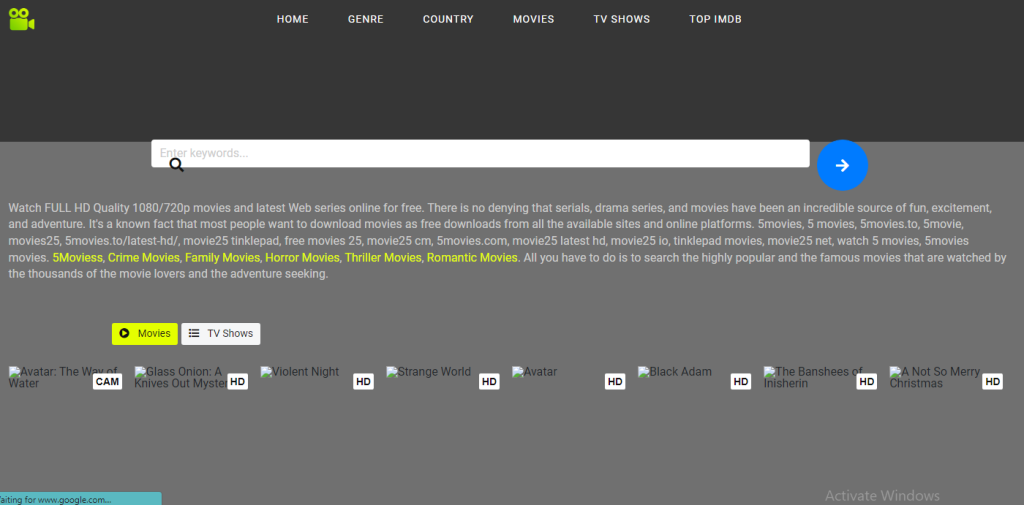
Task: Follow the Crime Movies link
Action: (x=143, y=258)
